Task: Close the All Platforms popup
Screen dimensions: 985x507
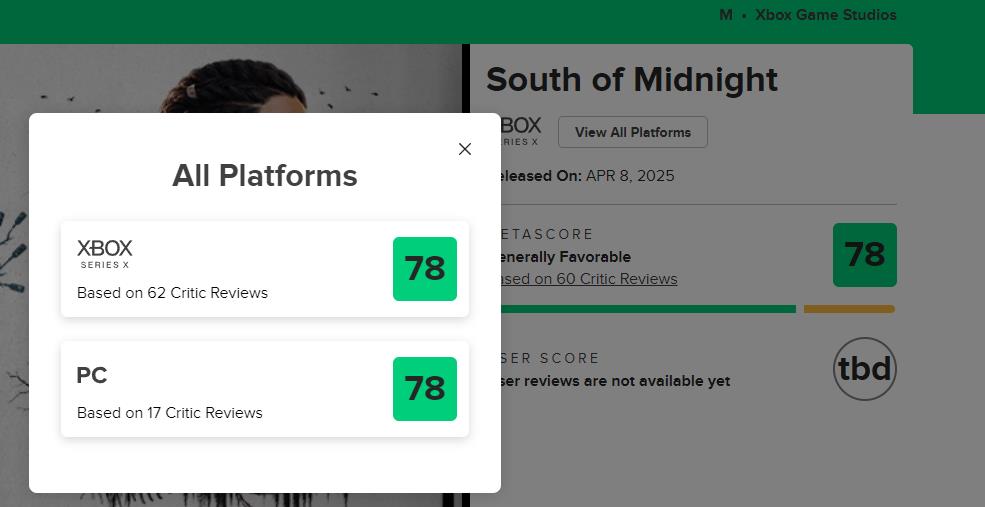Action: (x=464, y=149)
